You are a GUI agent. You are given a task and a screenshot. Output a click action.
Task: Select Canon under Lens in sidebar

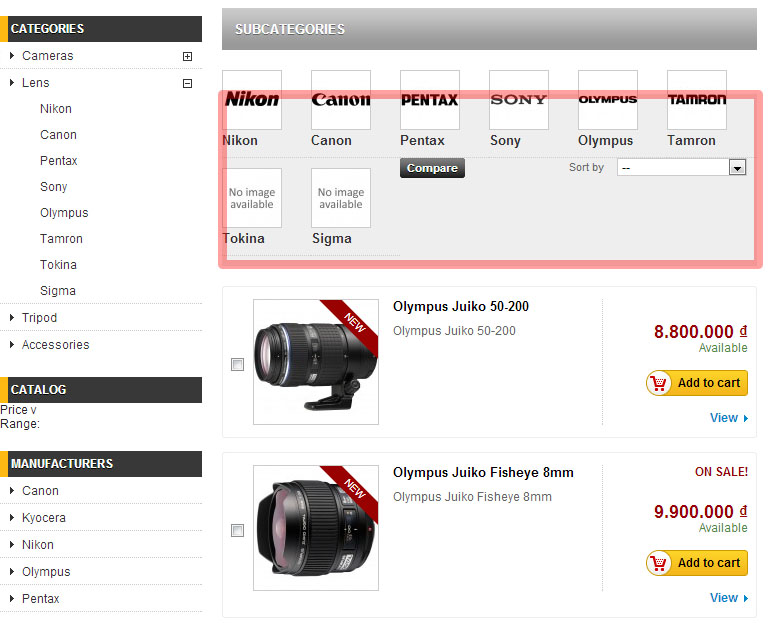[58, 135]
